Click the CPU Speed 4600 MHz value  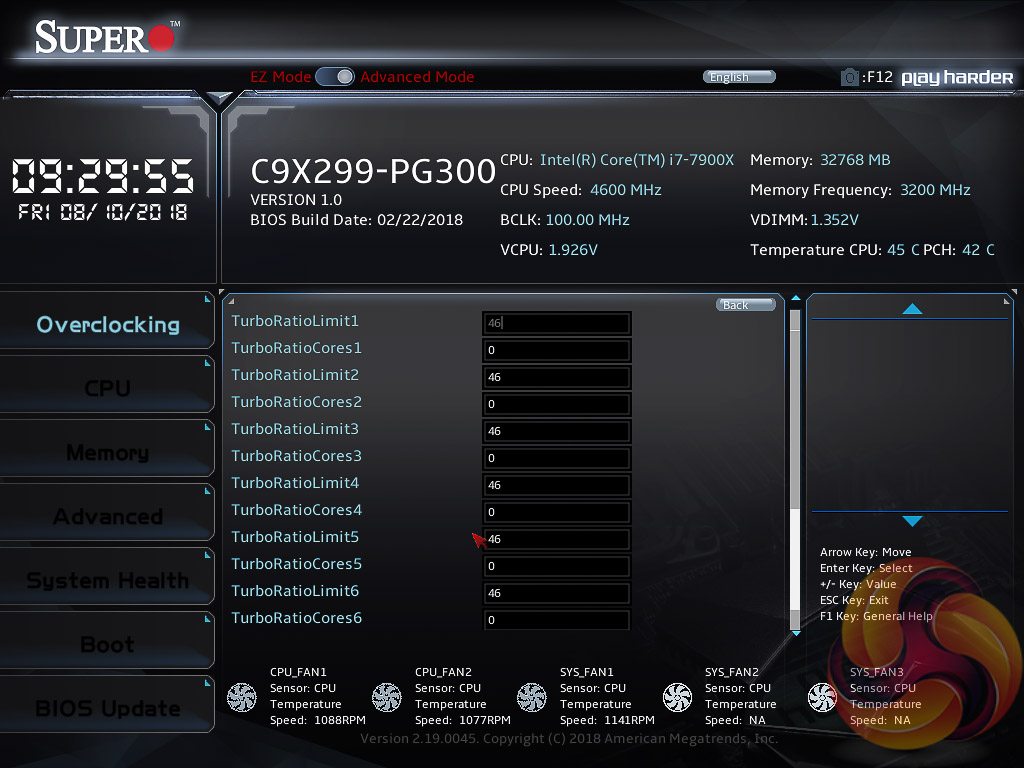click(x=626, y=190)
